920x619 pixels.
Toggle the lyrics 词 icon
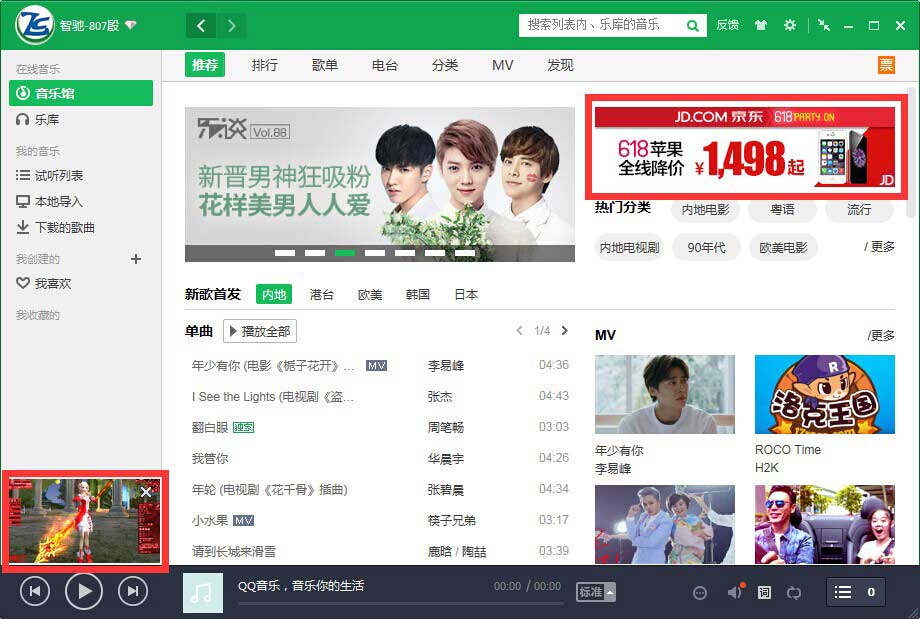coord(764,593)
